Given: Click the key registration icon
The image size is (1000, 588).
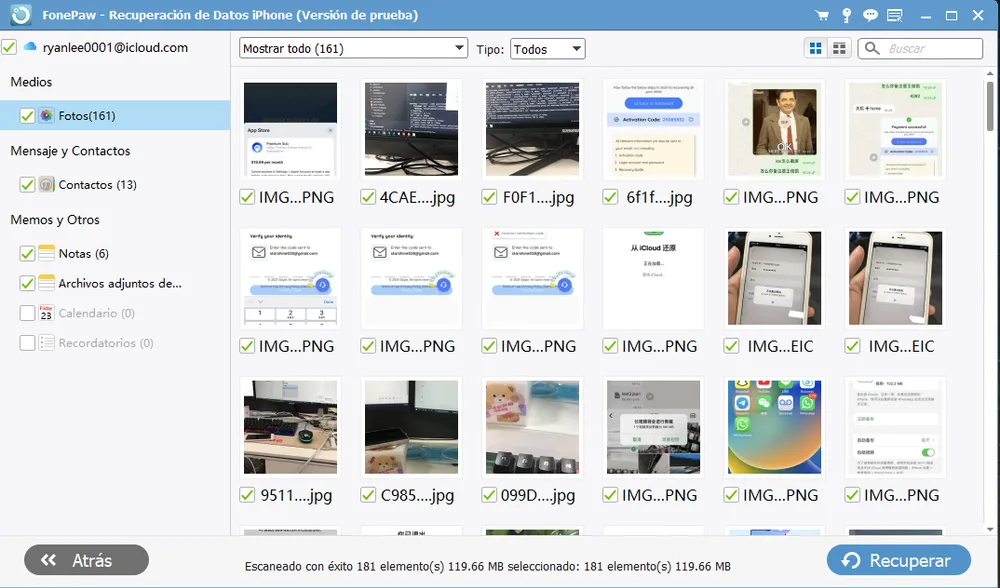Looking at the screenshot, I should click(846, 15).
